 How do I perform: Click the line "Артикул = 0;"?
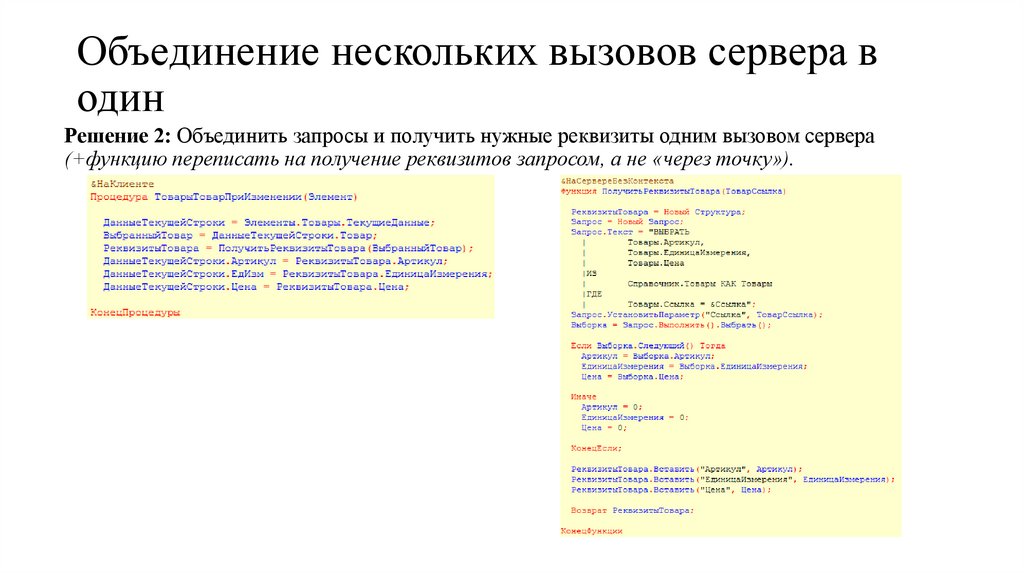(x=612, y=407)
